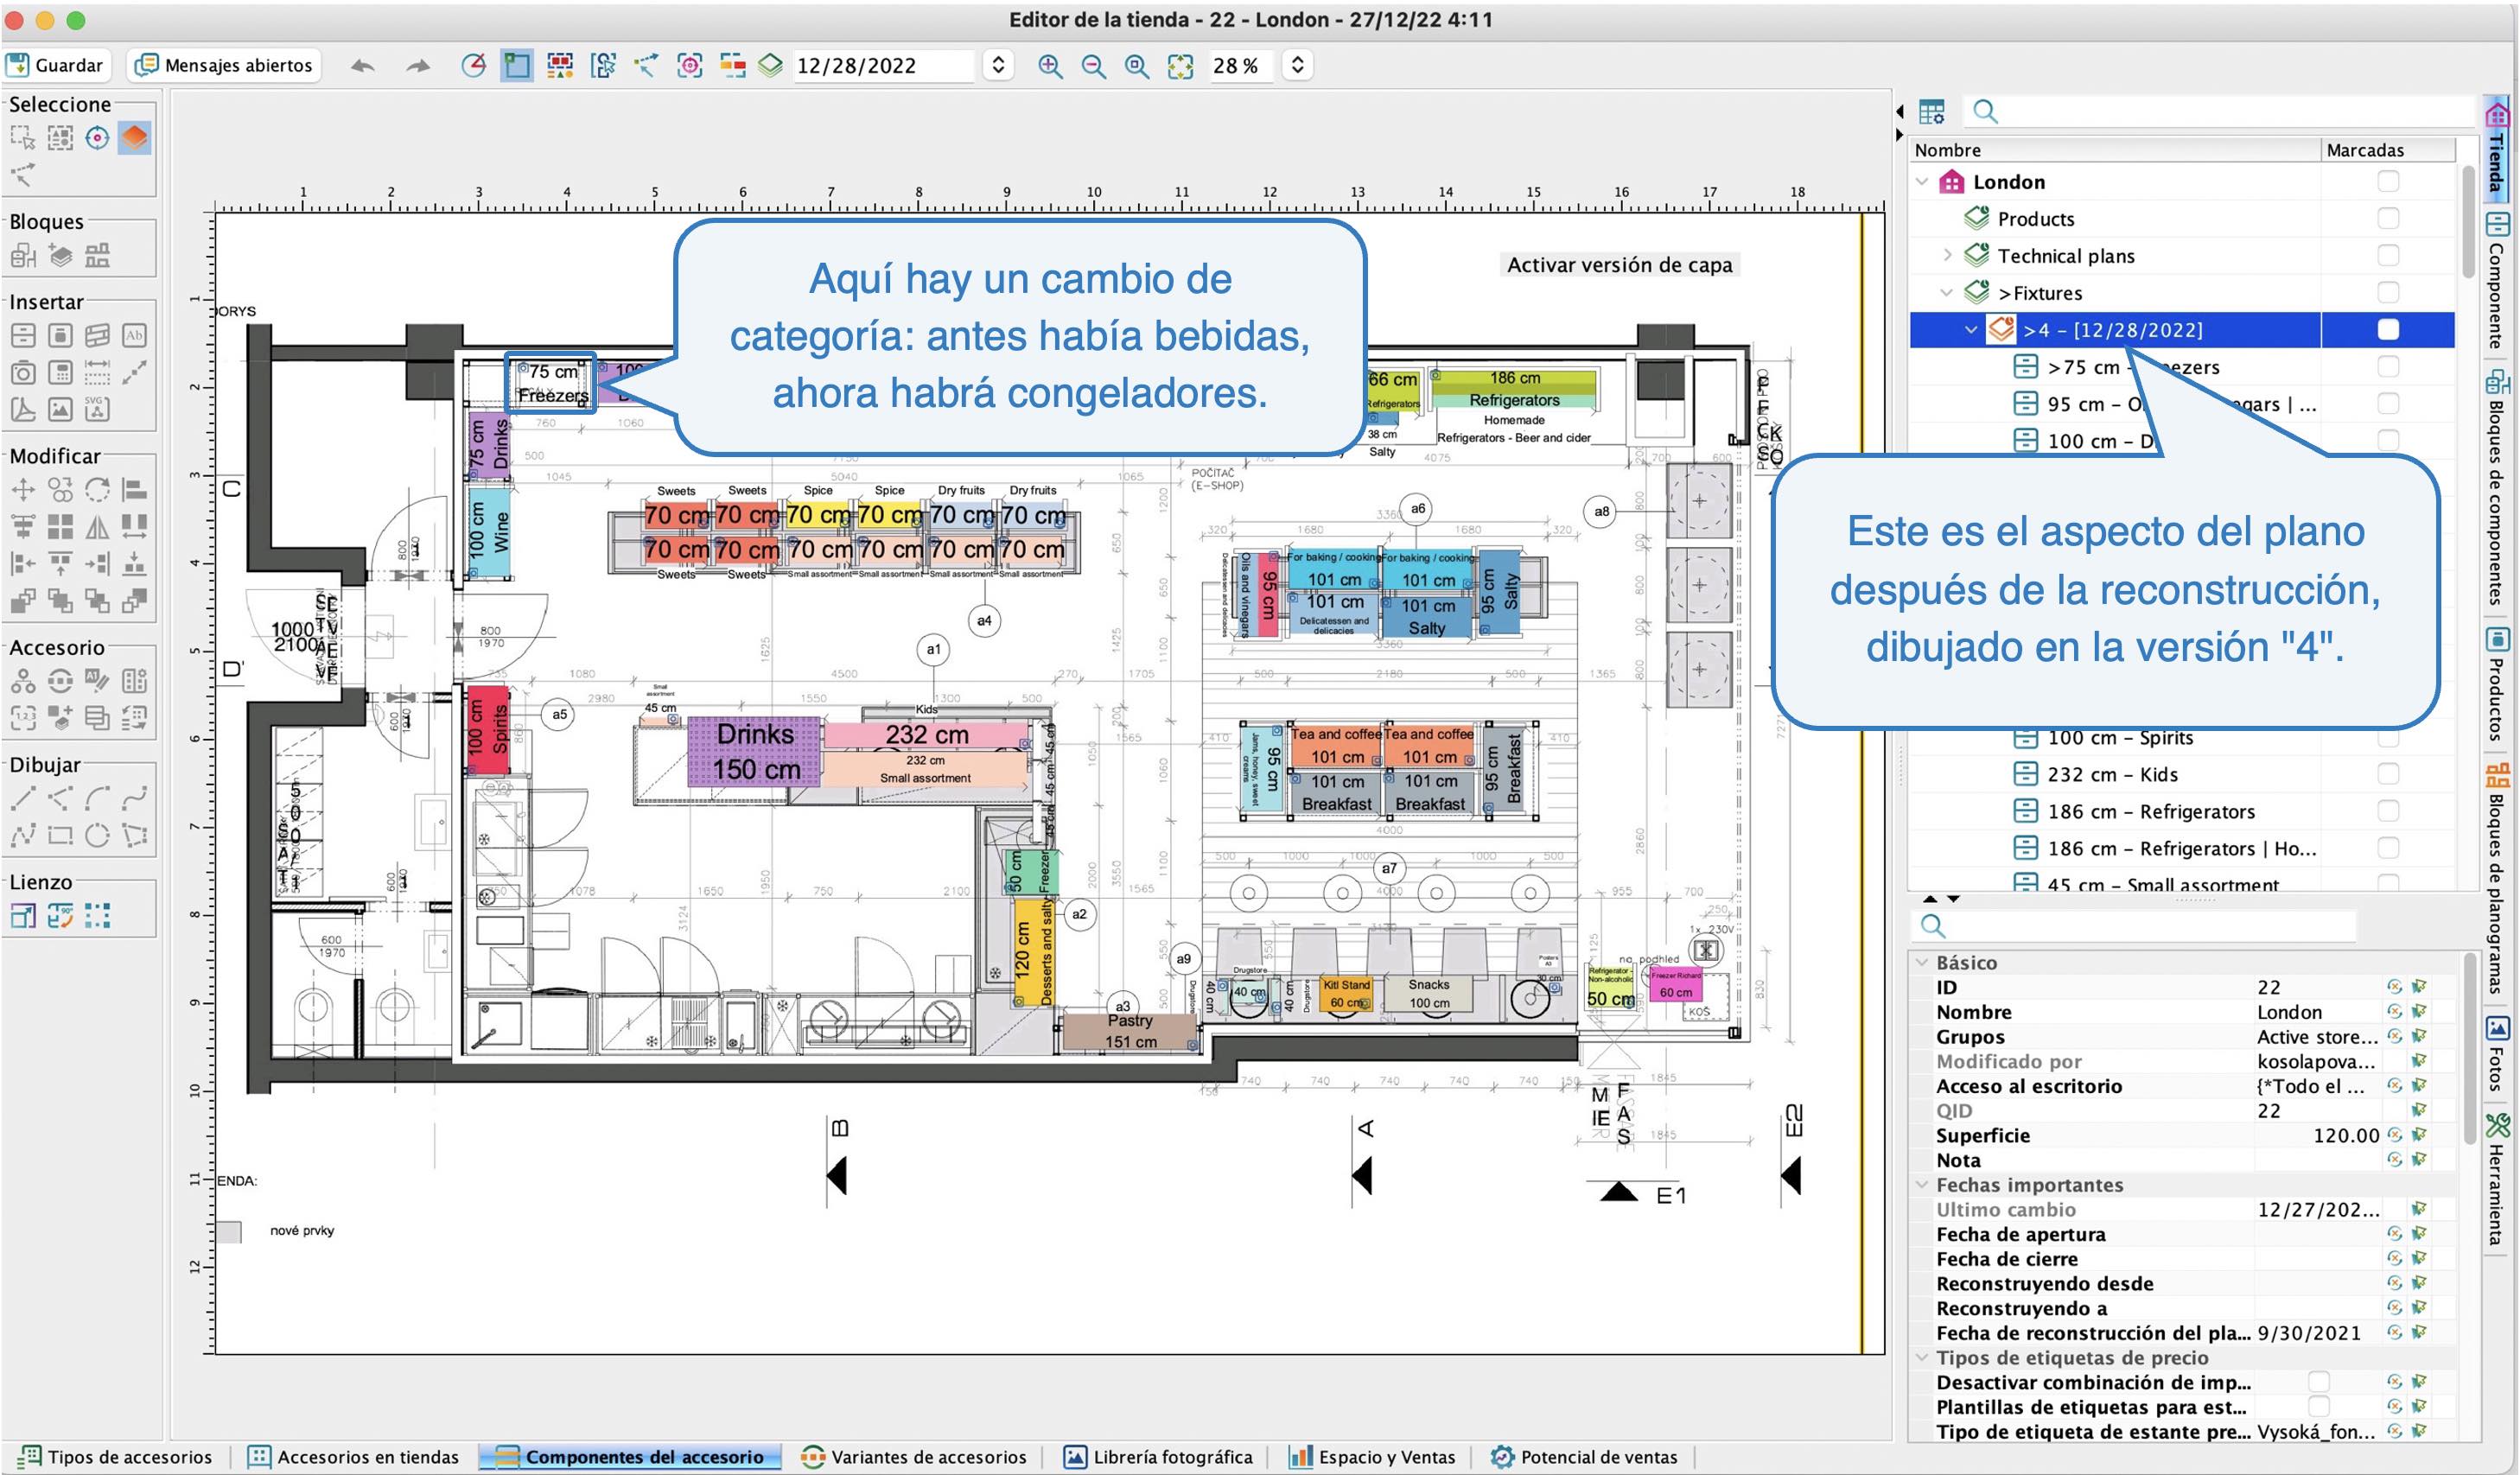Switch to Tipos de accesorios tab

(117, 1457)
